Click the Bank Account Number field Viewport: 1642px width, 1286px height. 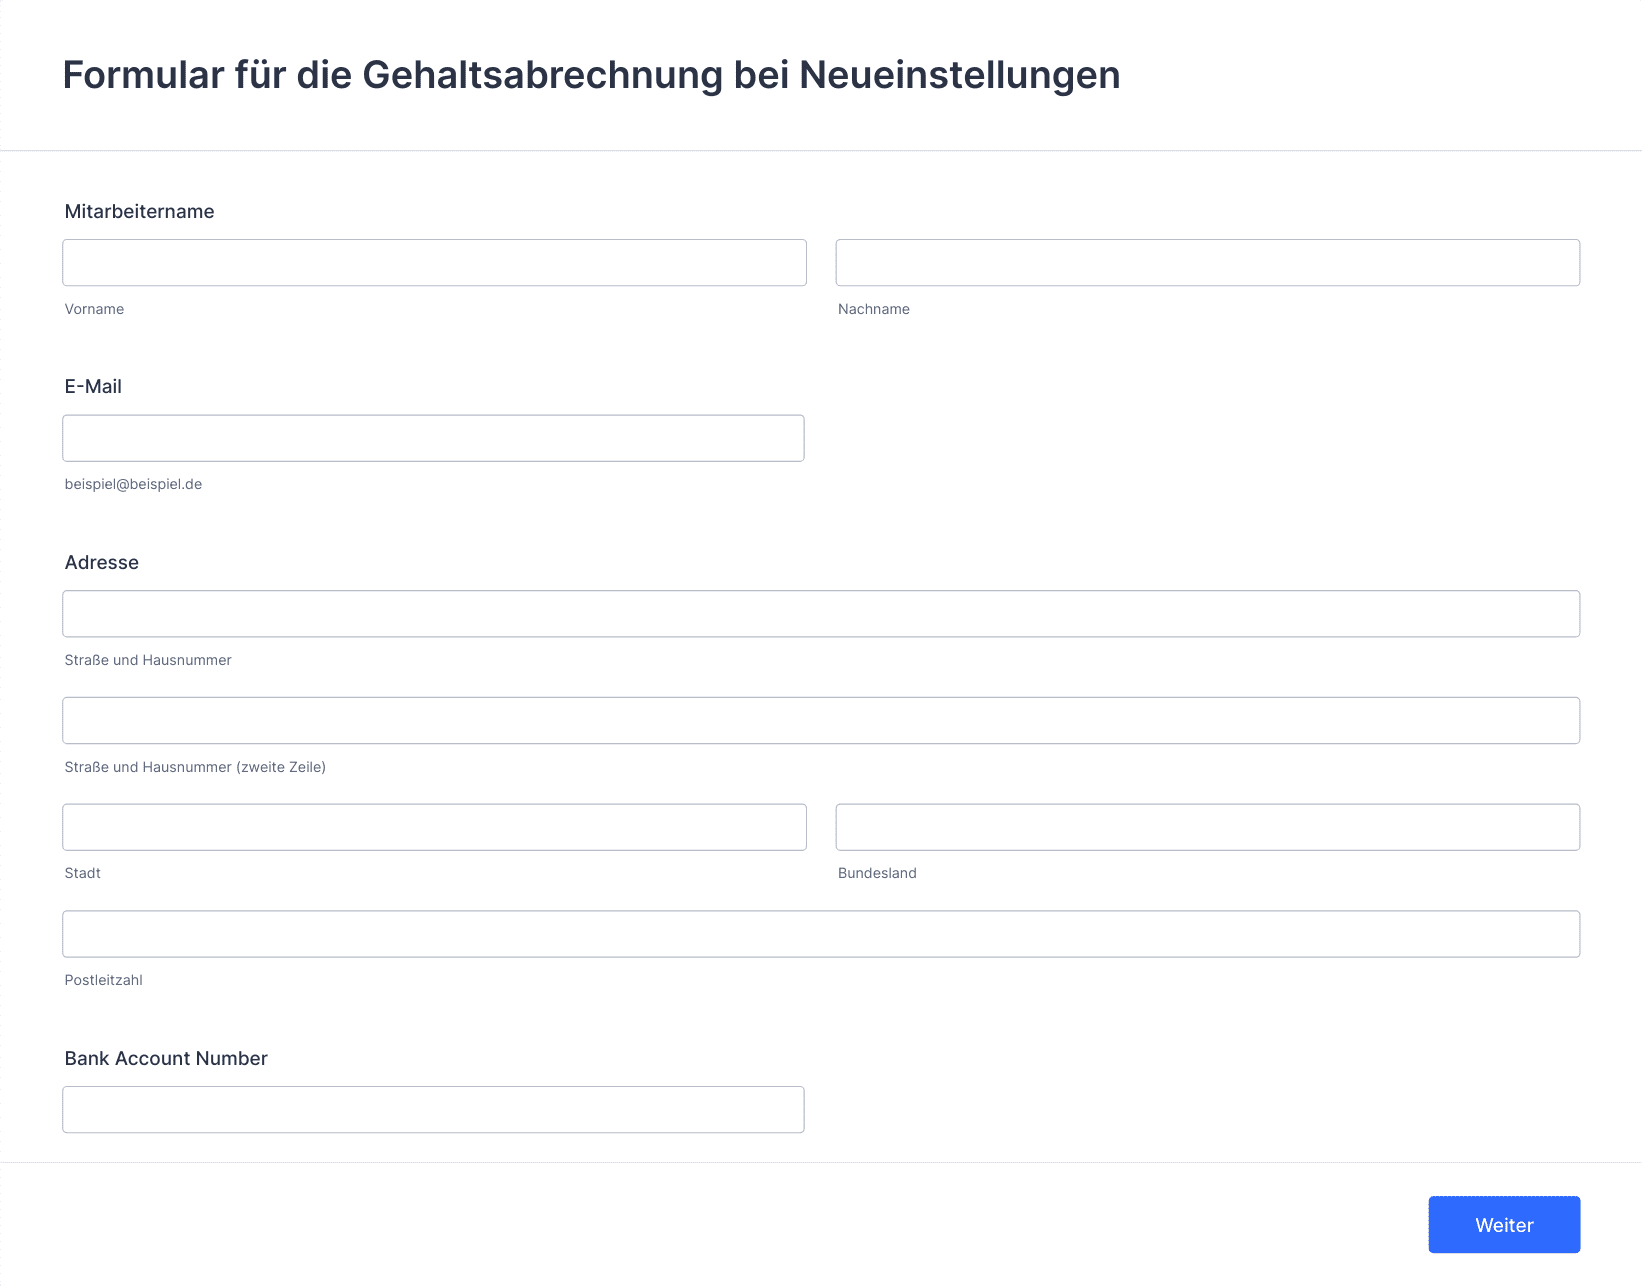[433, 1110]
